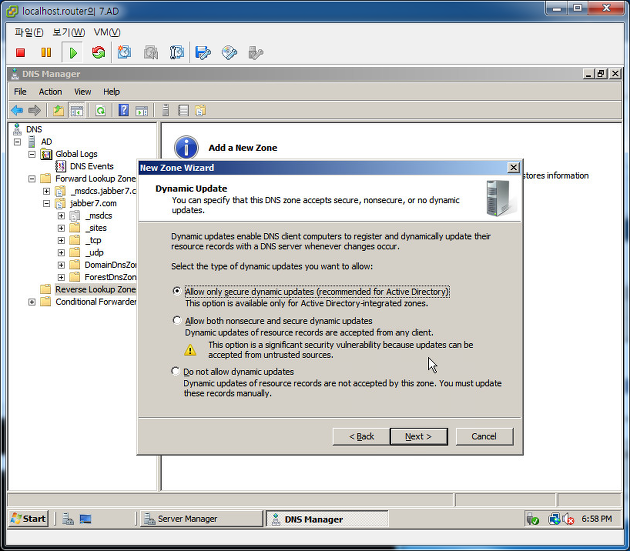Click the USB device toolbar icon
The image size is (630, 551).
(x=256, y=53)
